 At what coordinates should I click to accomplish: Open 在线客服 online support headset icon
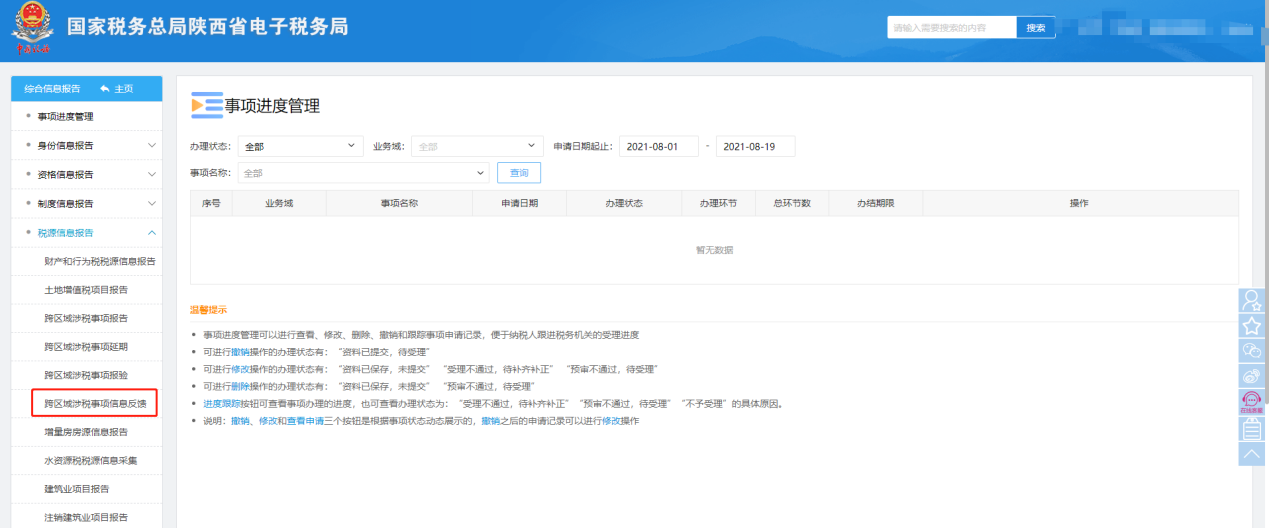point(1251,402)
